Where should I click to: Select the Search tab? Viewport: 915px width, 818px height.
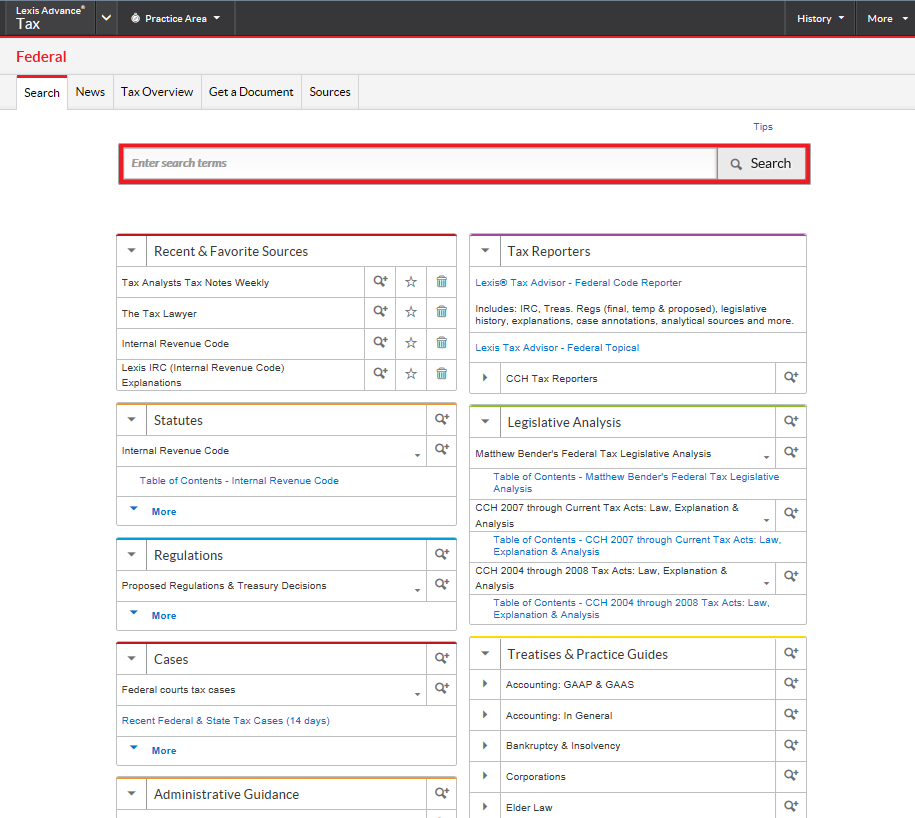pyautogui.click(x=42, y=92)
